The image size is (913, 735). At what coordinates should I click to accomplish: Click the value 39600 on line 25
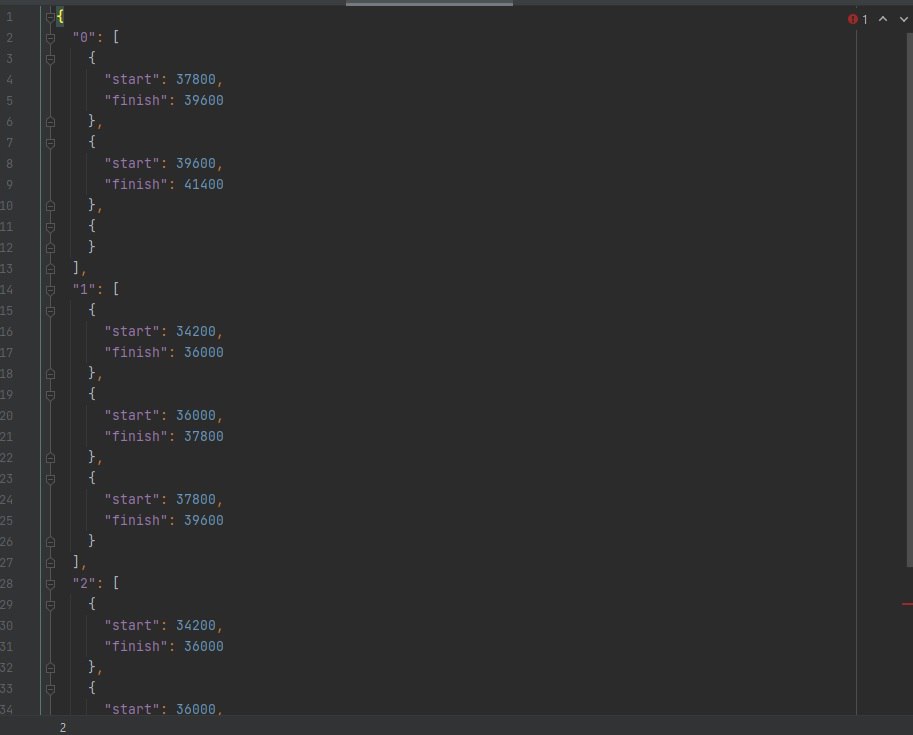[203, 520]
